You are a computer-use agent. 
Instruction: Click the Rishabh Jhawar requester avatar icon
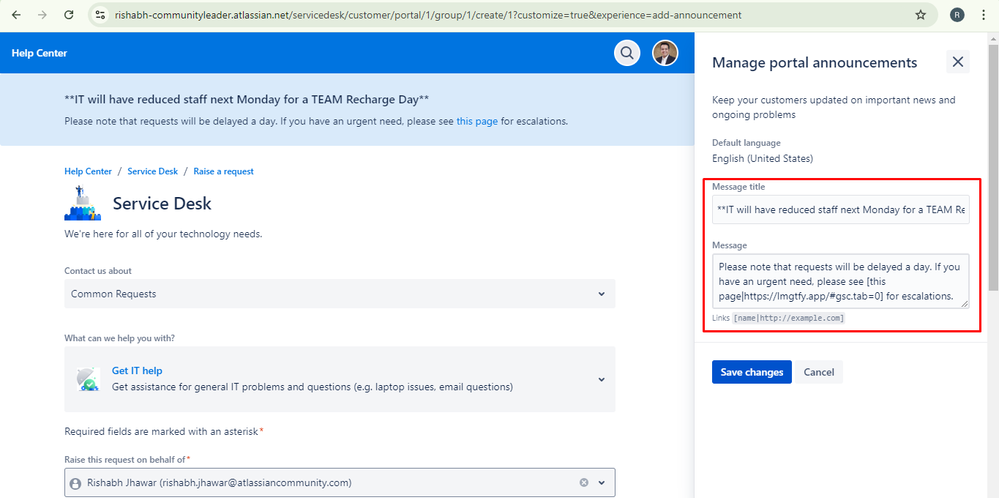(x=76, y=483)
